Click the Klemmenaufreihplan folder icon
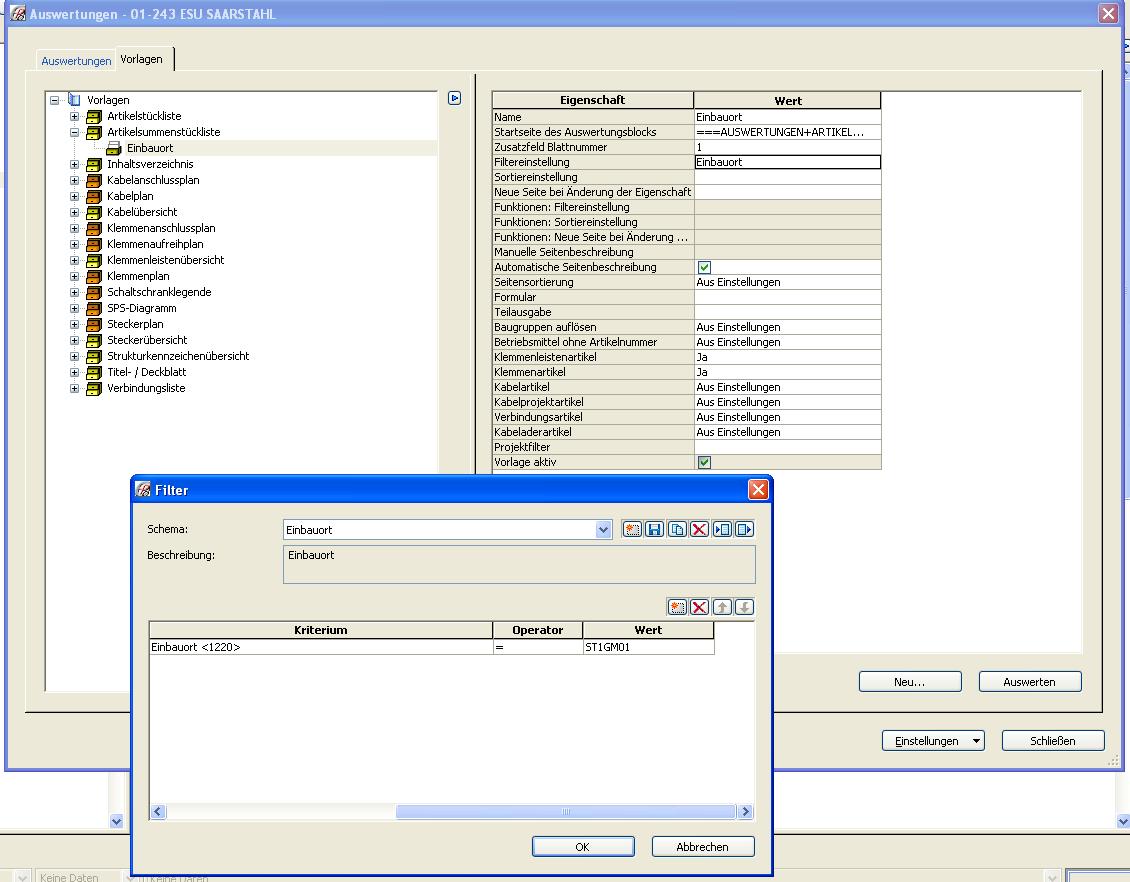Image resolution: width=1130 pixels, height=882 pixels. [x=94, y=244]
